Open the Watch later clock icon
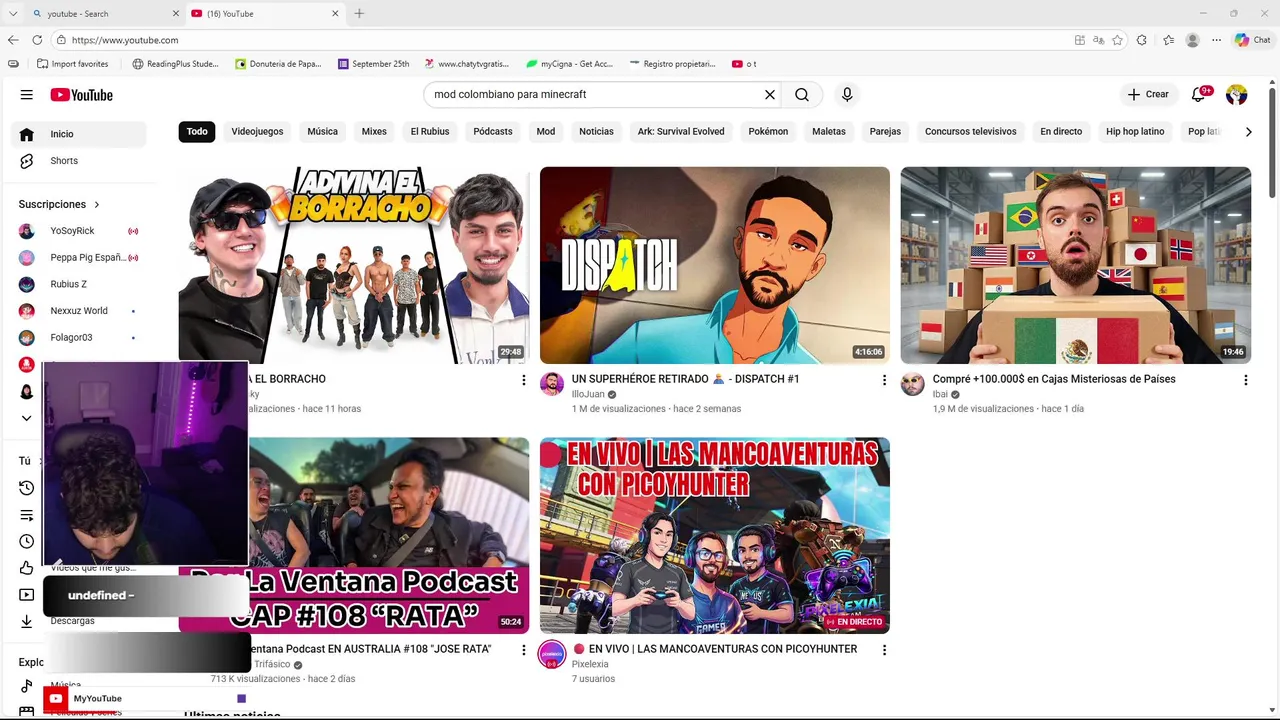Image resolution: width=1280 pixels, height=720 pixels. point(27,542)
